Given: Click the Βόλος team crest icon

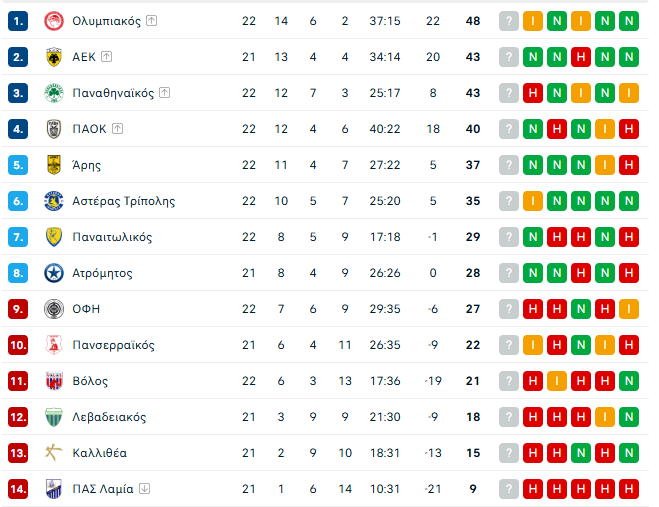Looking at the screenshot, I should (x=54, y=381).
